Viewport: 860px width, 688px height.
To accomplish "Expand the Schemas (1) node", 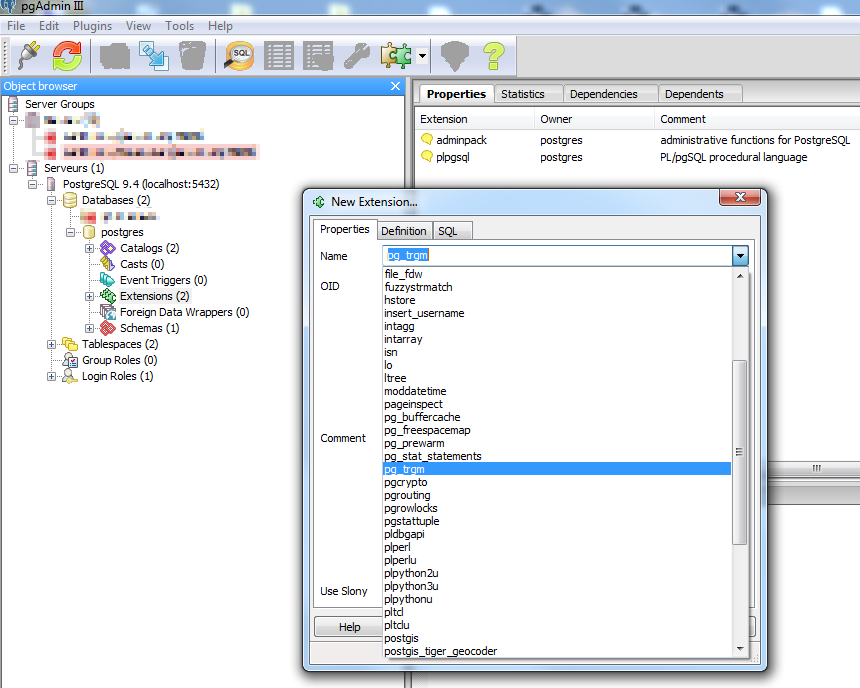I will 89,328.
